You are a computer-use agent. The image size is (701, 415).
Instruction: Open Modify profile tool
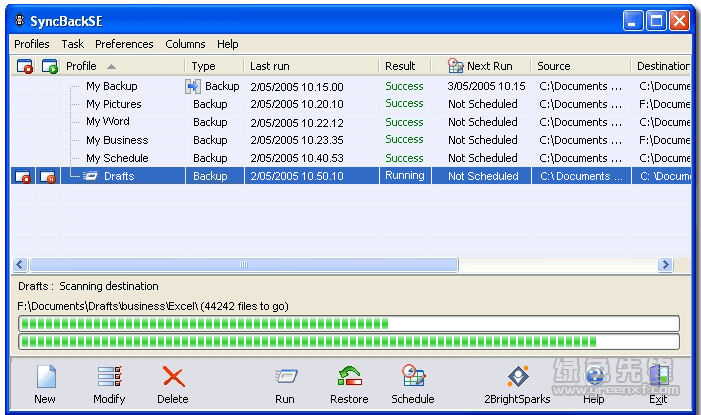coord(110,377)
